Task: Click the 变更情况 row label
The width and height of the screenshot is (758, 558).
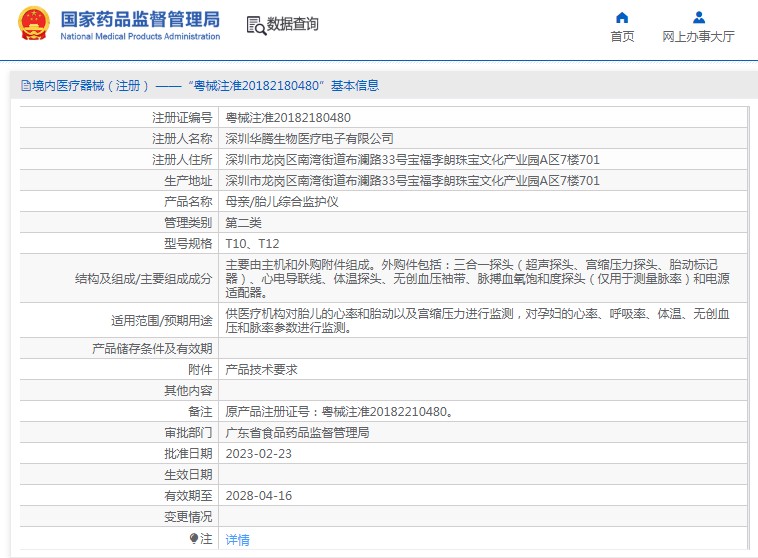Action: click(188, 517)
